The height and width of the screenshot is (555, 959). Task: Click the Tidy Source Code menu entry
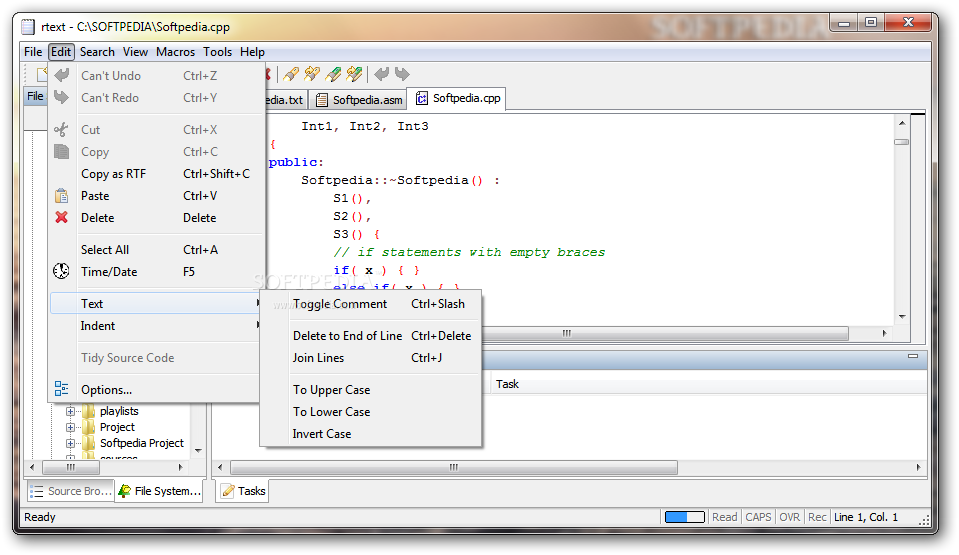[x=157, y=357]
